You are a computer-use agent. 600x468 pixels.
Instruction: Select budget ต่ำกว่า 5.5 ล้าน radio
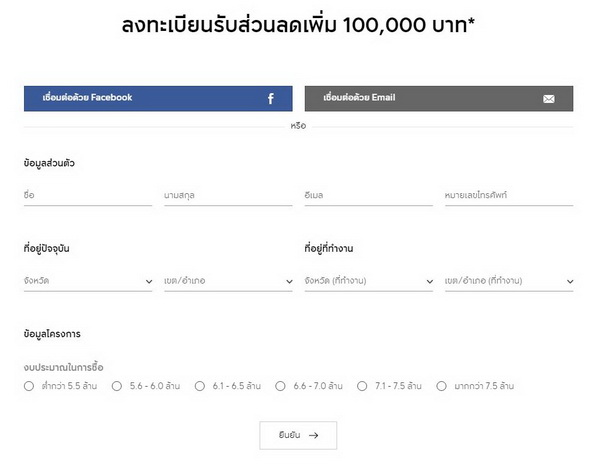(x=29, y=385)
